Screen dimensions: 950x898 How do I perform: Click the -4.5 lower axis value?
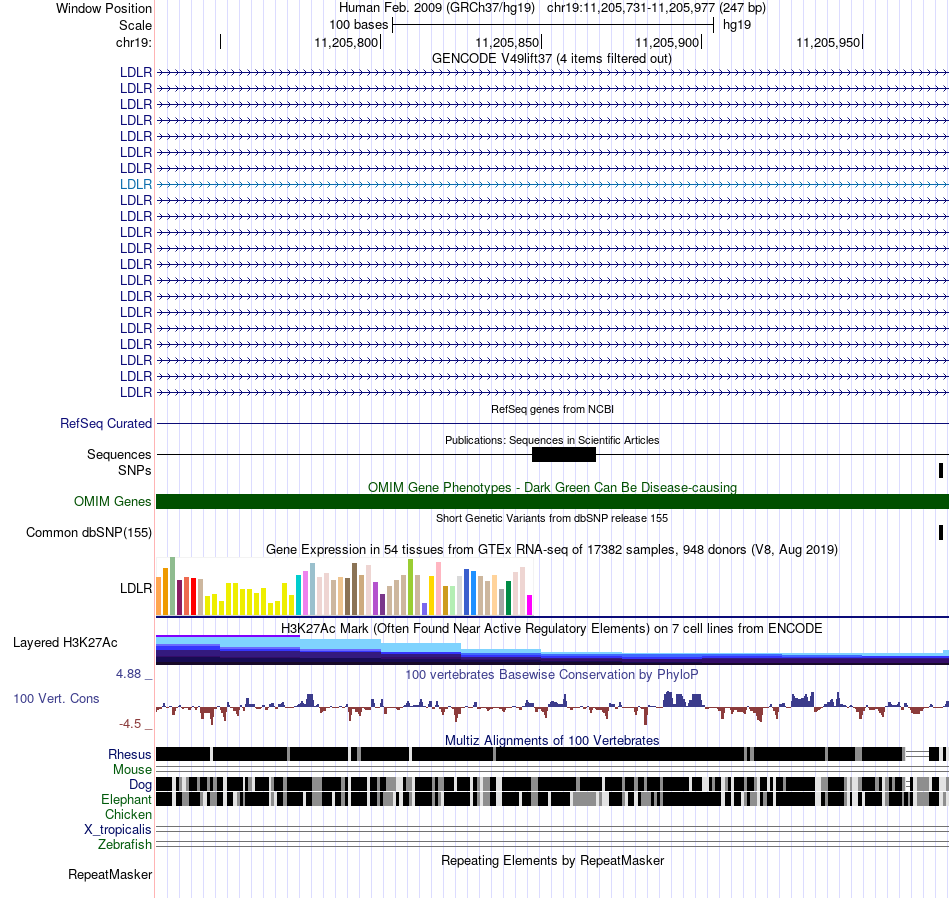(x=130, y=724)
